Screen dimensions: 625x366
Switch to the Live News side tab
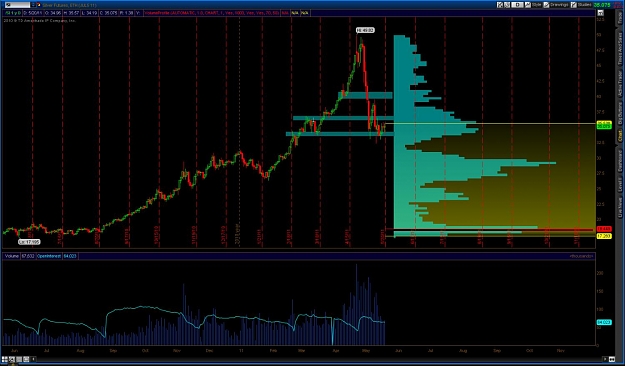619,208
